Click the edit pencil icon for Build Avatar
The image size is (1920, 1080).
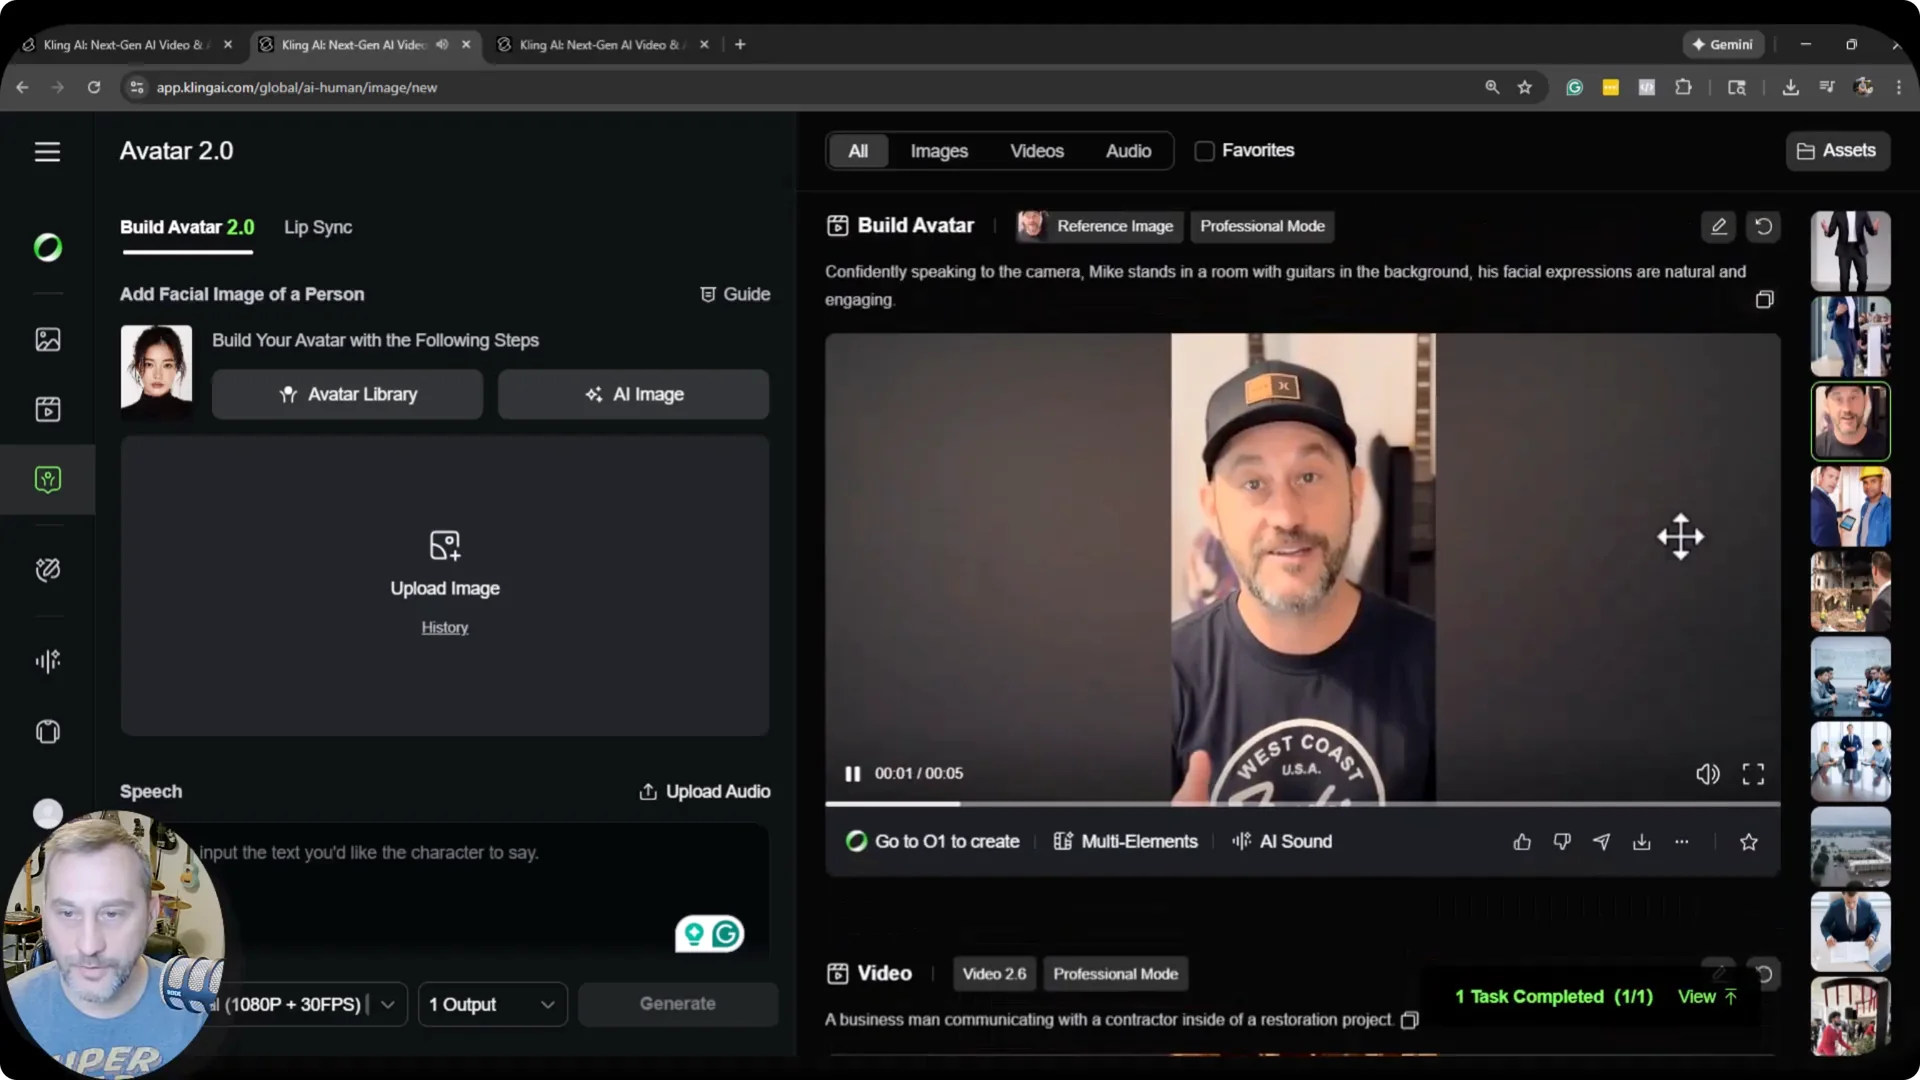pyautogui.click(x=1718, y=226)
